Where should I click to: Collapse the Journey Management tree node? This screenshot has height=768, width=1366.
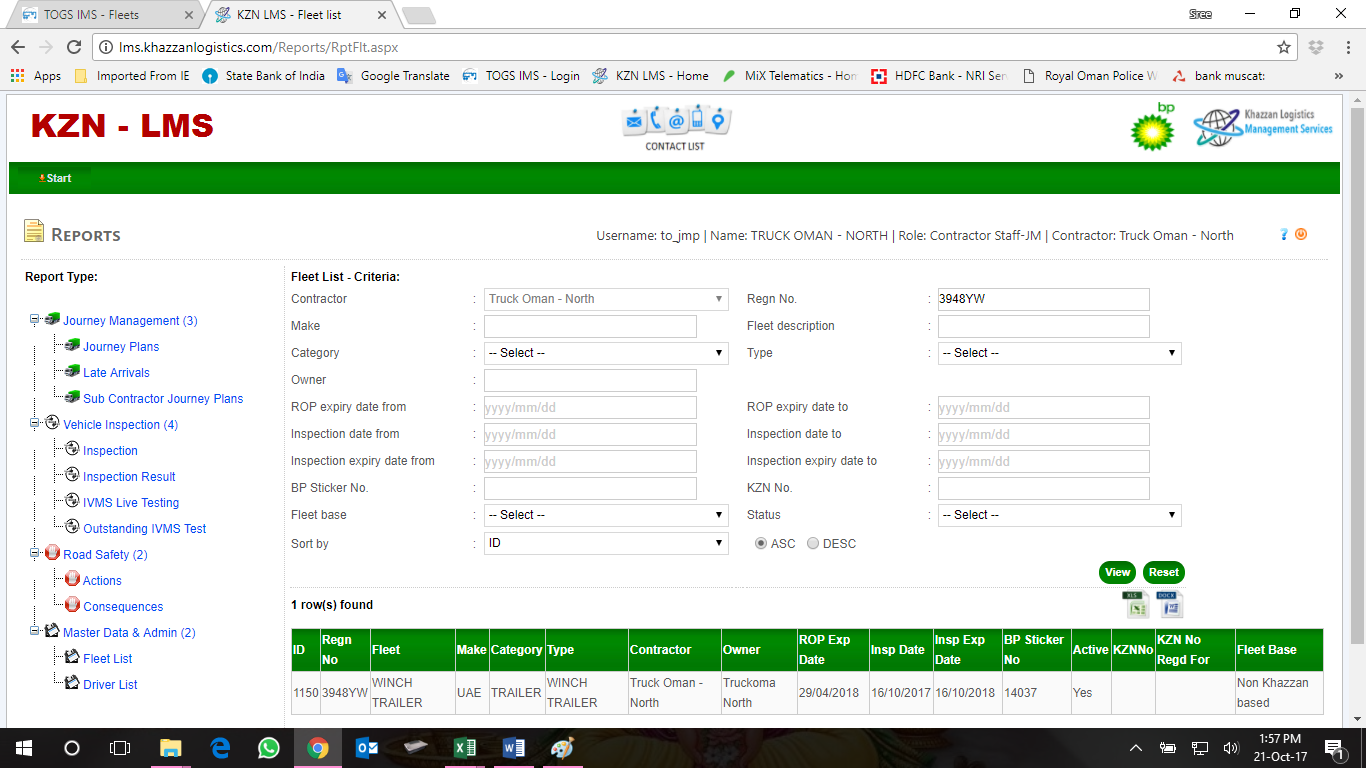click(x=35, y=320)
